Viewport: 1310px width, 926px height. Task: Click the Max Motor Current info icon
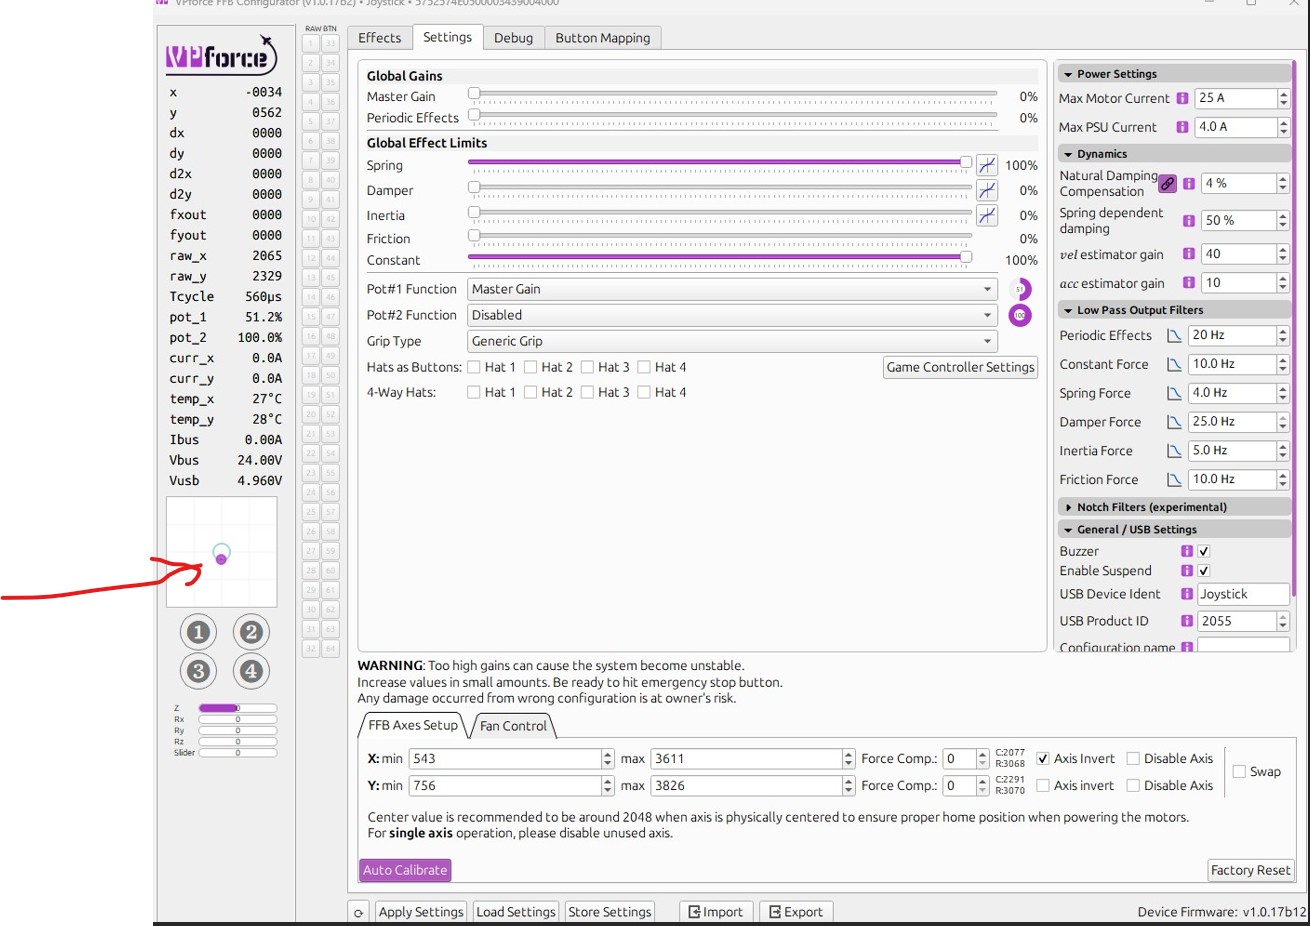[x=1182, y=98]
